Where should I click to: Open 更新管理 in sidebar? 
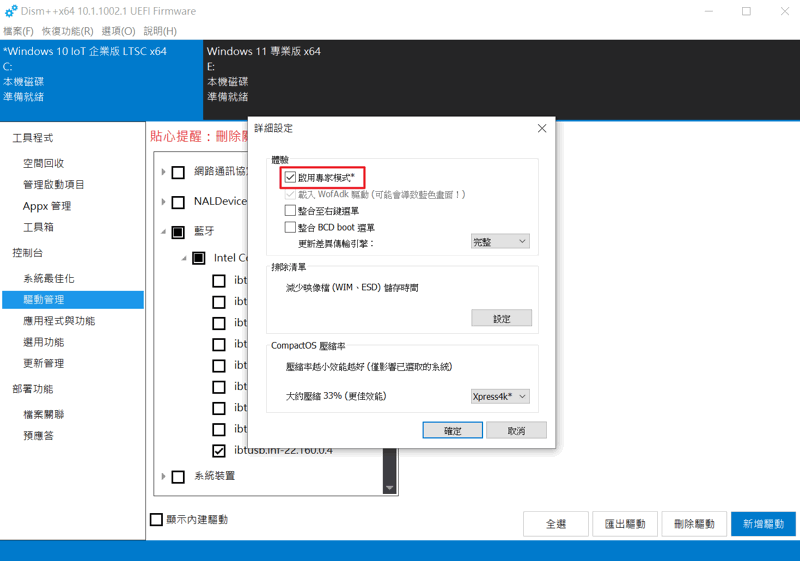44,364
